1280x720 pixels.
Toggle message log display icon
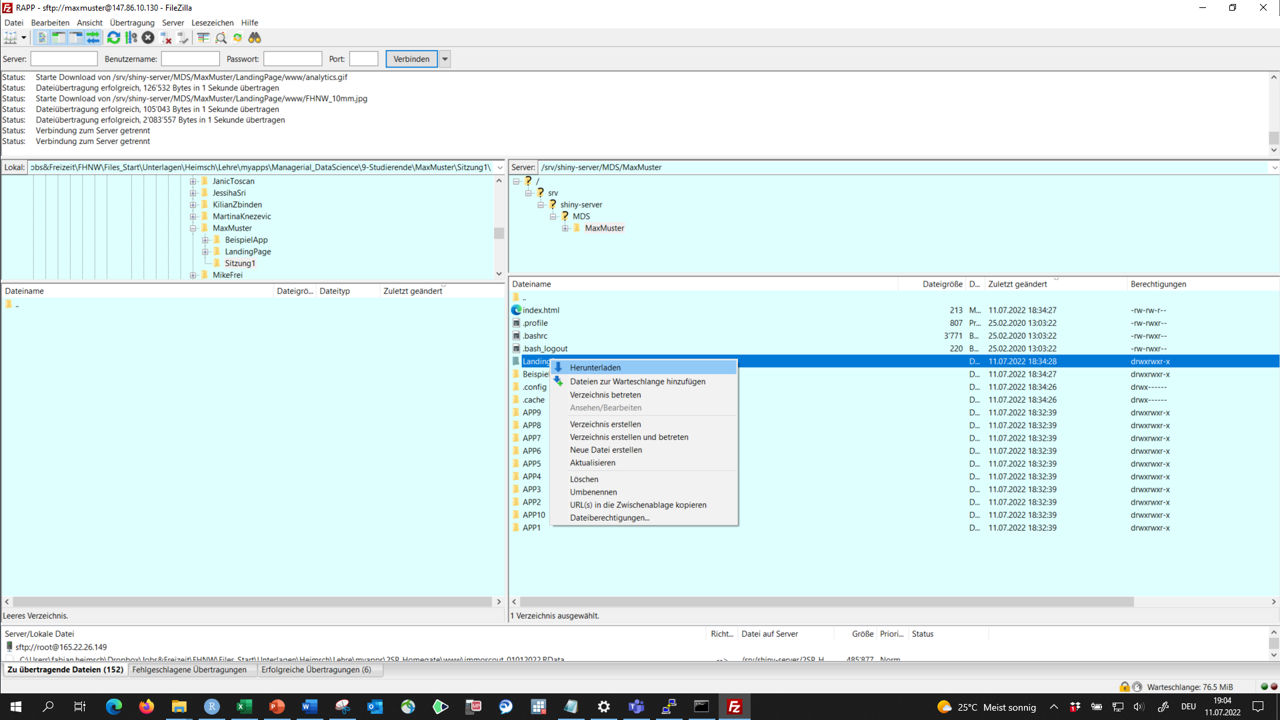42,38
